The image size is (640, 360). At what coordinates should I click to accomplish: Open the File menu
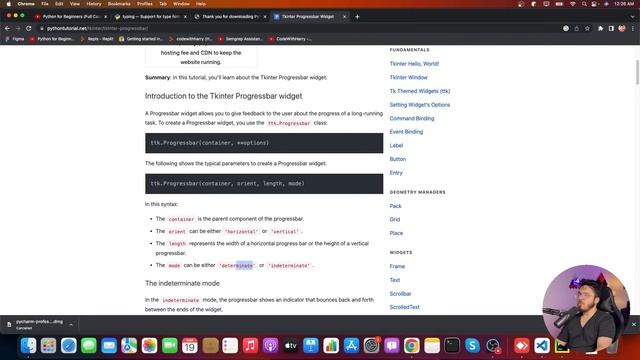coord(45,4)
